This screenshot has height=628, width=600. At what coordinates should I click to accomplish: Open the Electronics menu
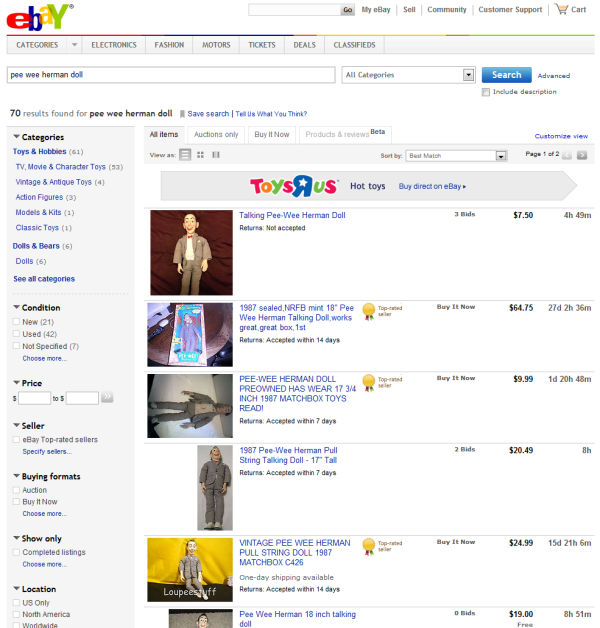[x=114, y=45]
